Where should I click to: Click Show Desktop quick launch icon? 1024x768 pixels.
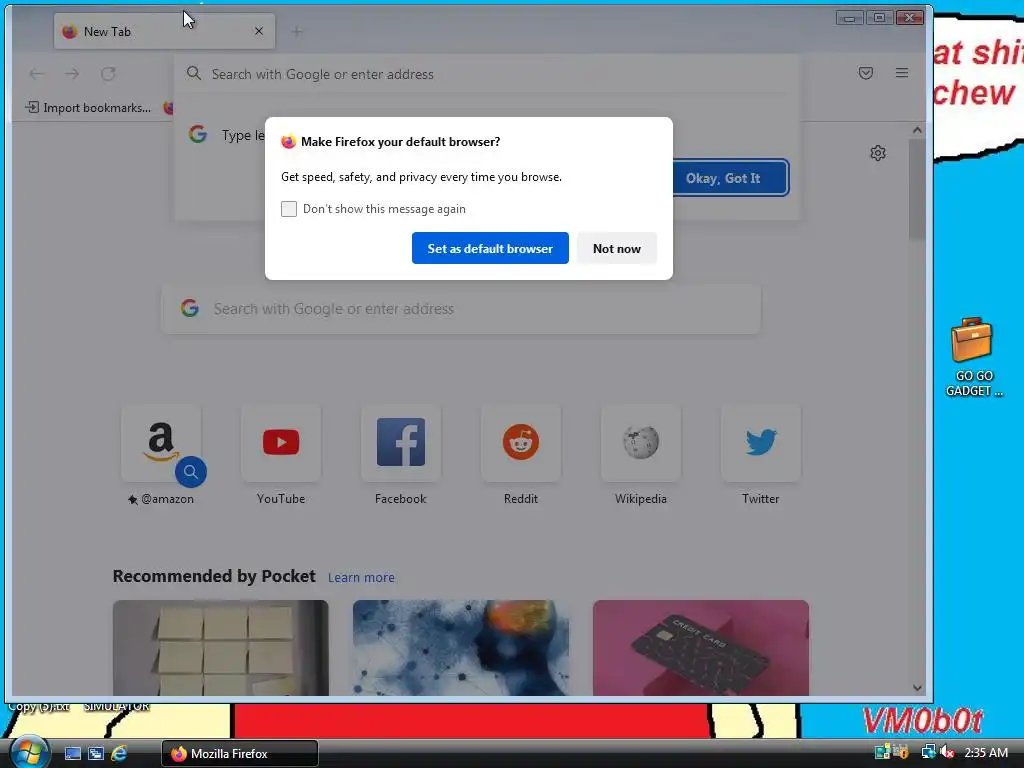pos(72,754)
